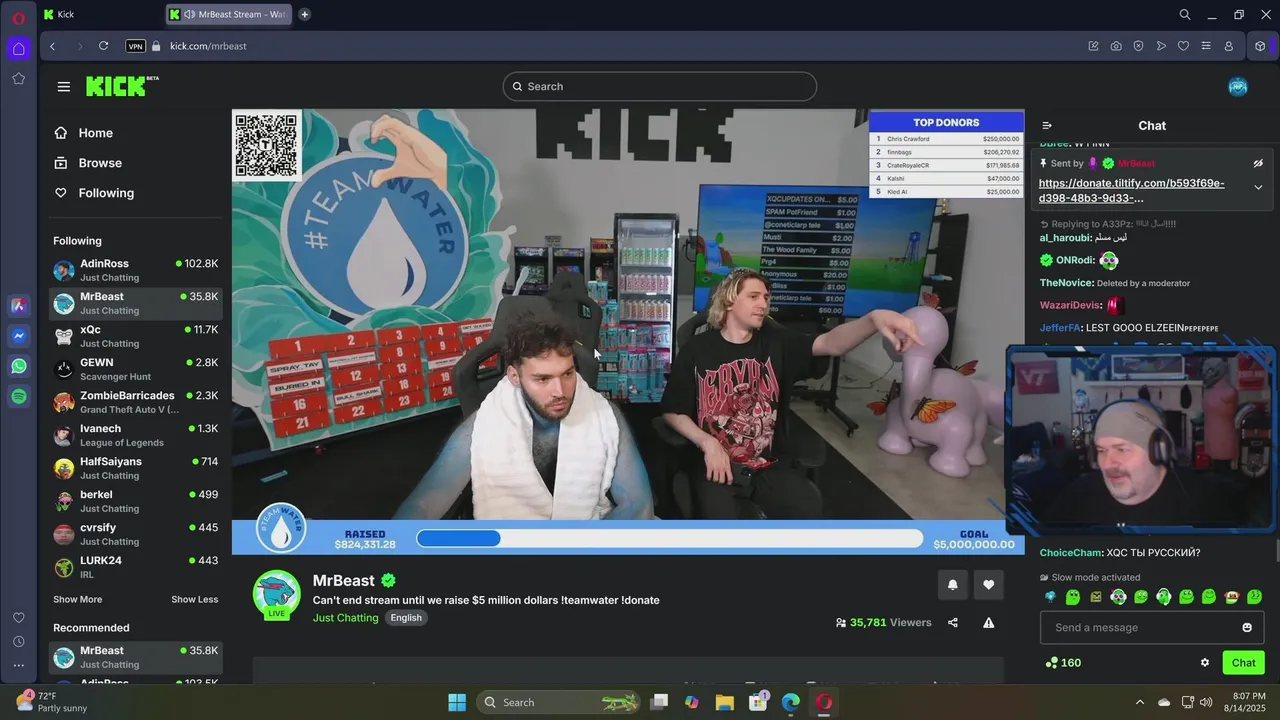Click in the Kick search field
This screenshot has height=720, width=1280.
pos(660,87)
